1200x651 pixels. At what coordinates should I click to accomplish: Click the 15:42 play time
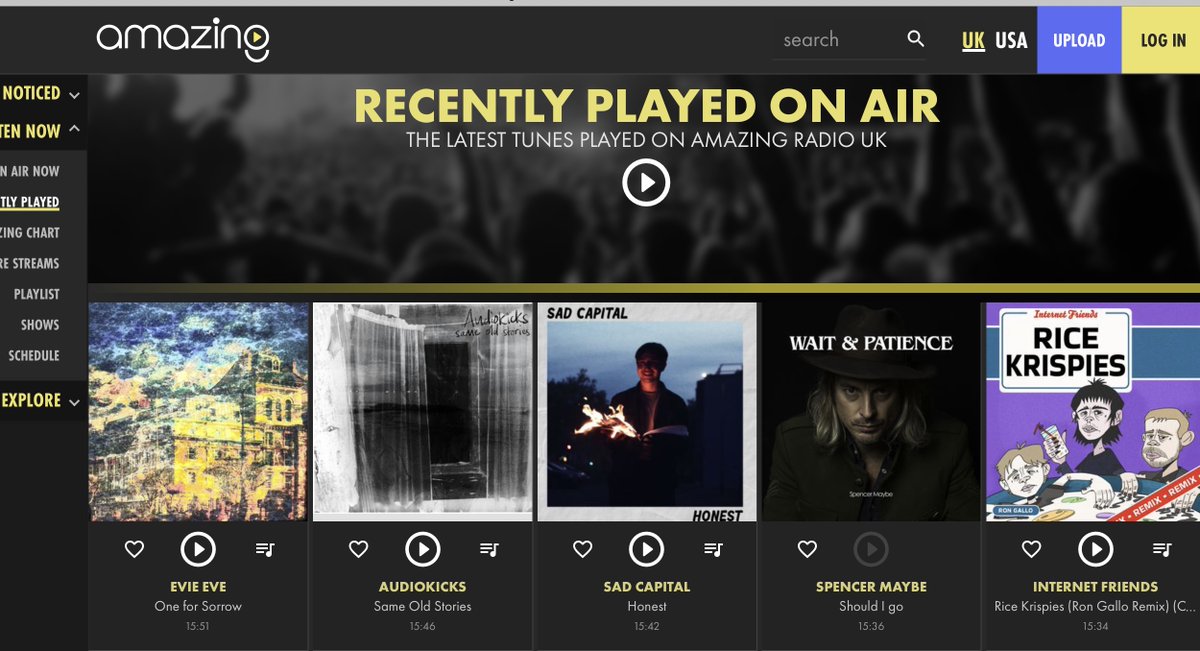646,626
